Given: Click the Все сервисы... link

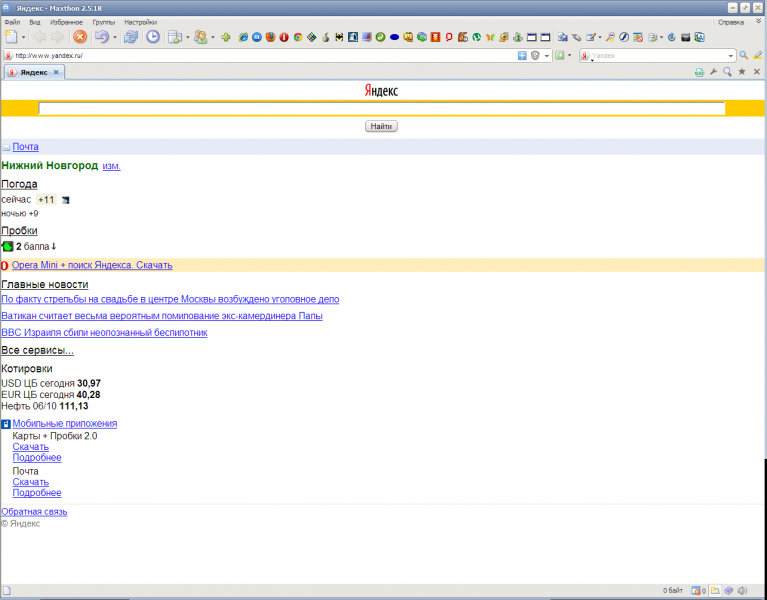Looking at the screenshot, I should pos(37,350).
